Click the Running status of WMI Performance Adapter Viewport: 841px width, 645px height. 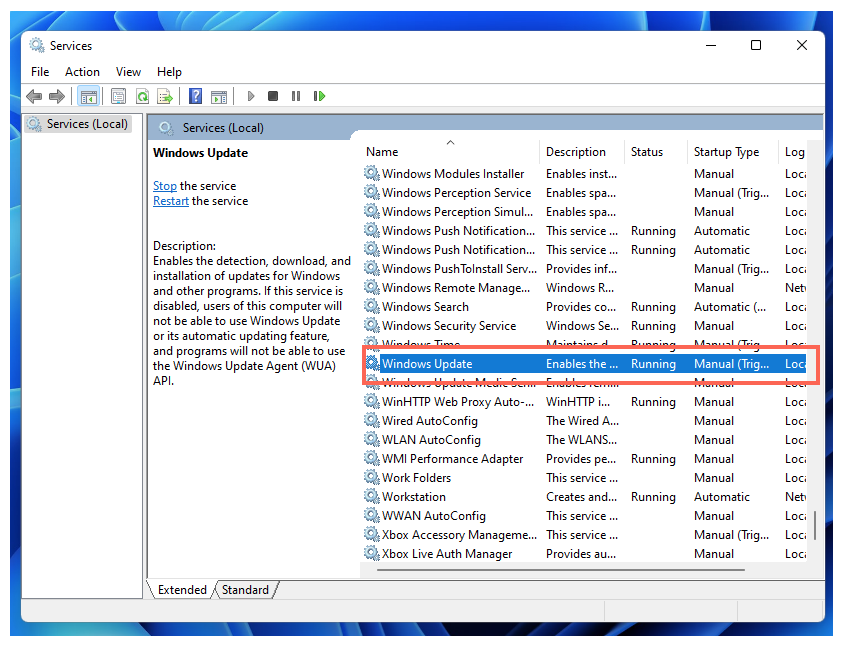tap(653, 459)
